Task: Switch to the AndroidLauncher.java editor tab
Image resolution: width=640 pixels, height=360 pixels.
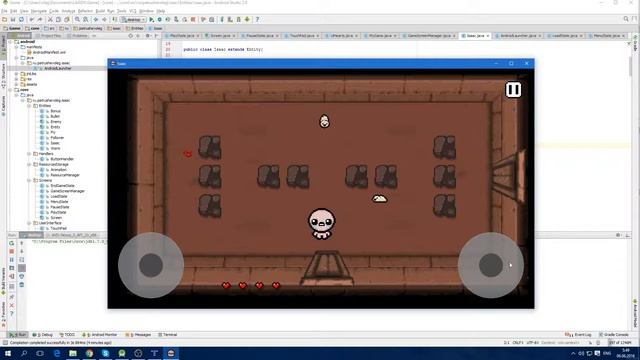Action: click(518, 36)
